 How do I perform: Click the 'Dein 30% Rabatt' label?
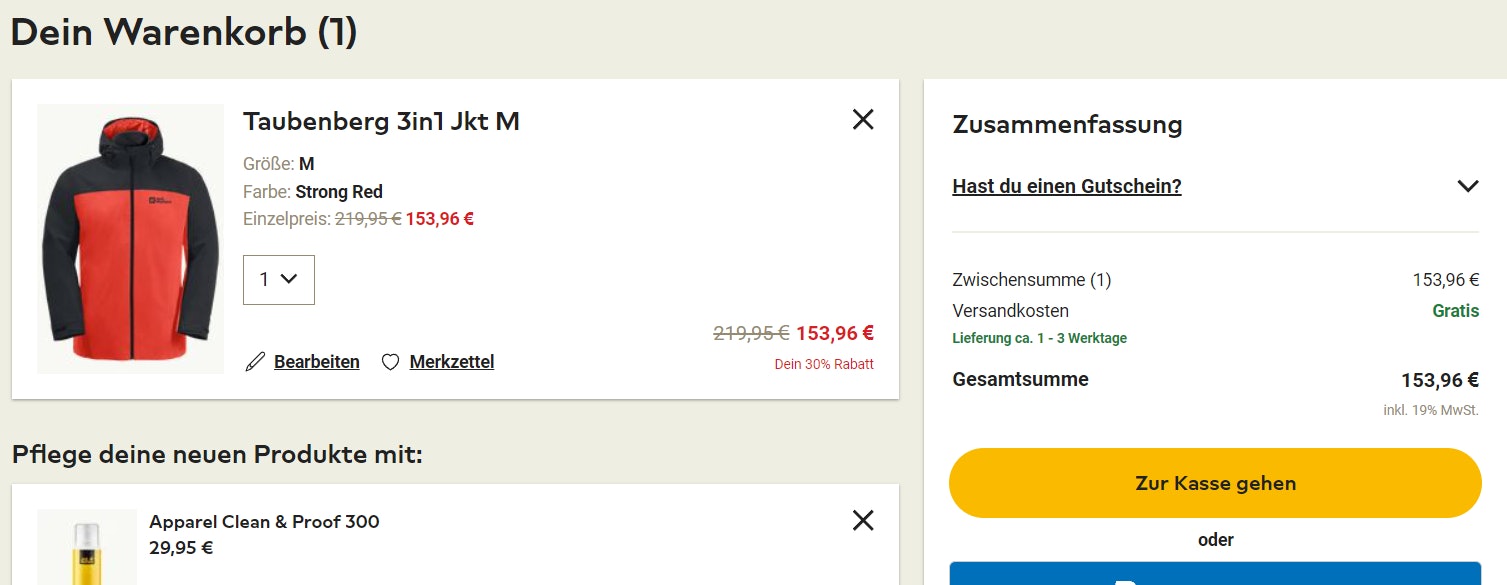tap(824, 364)
